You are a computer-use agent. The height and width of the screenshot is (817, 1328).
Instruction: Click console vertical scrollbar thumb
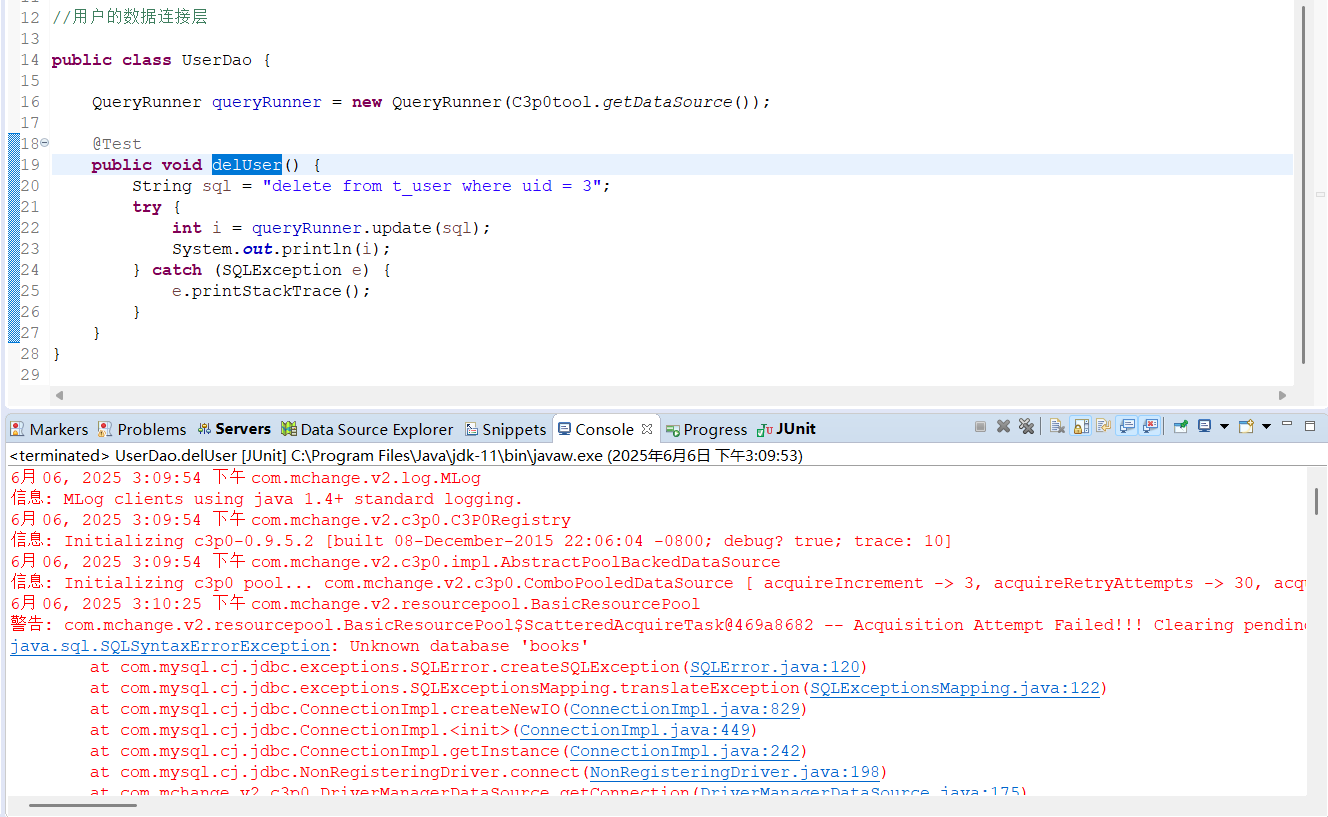point(1317,502)
